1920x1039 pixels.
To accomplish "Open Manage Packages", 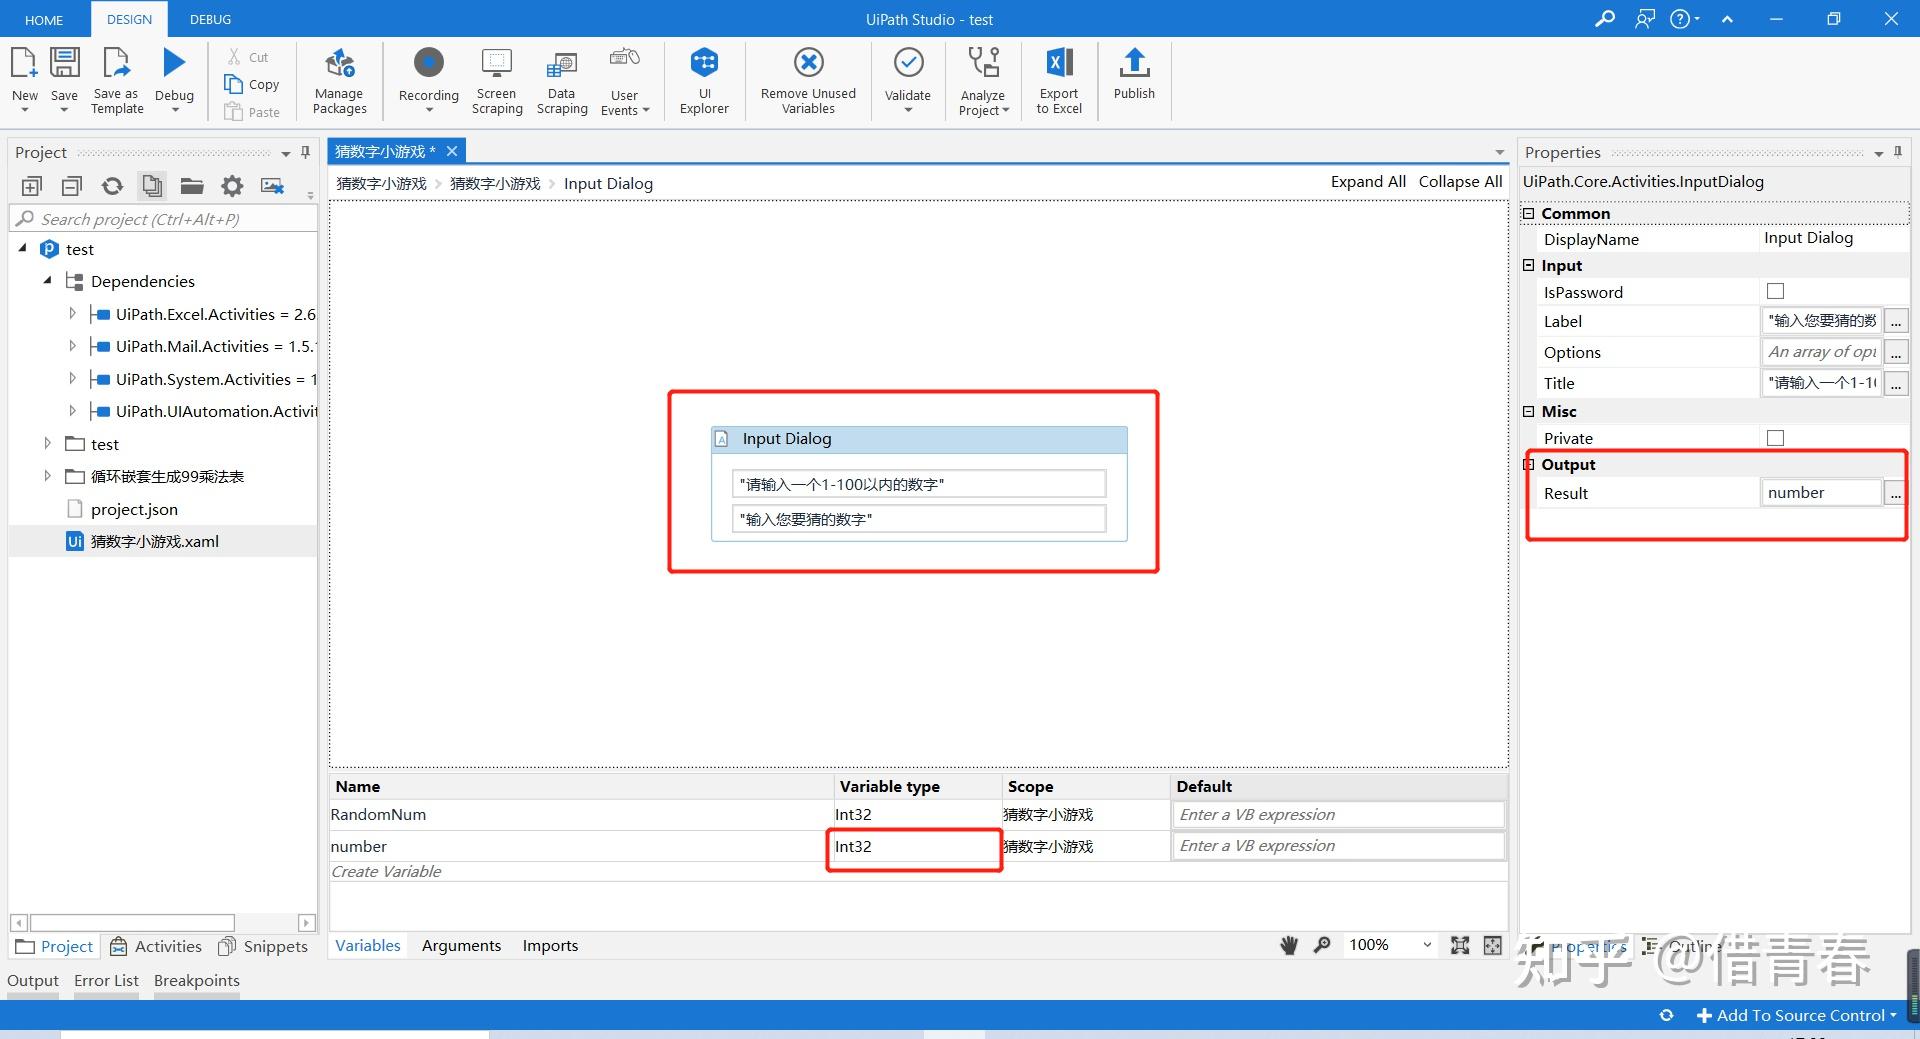I will coord(339,80).
